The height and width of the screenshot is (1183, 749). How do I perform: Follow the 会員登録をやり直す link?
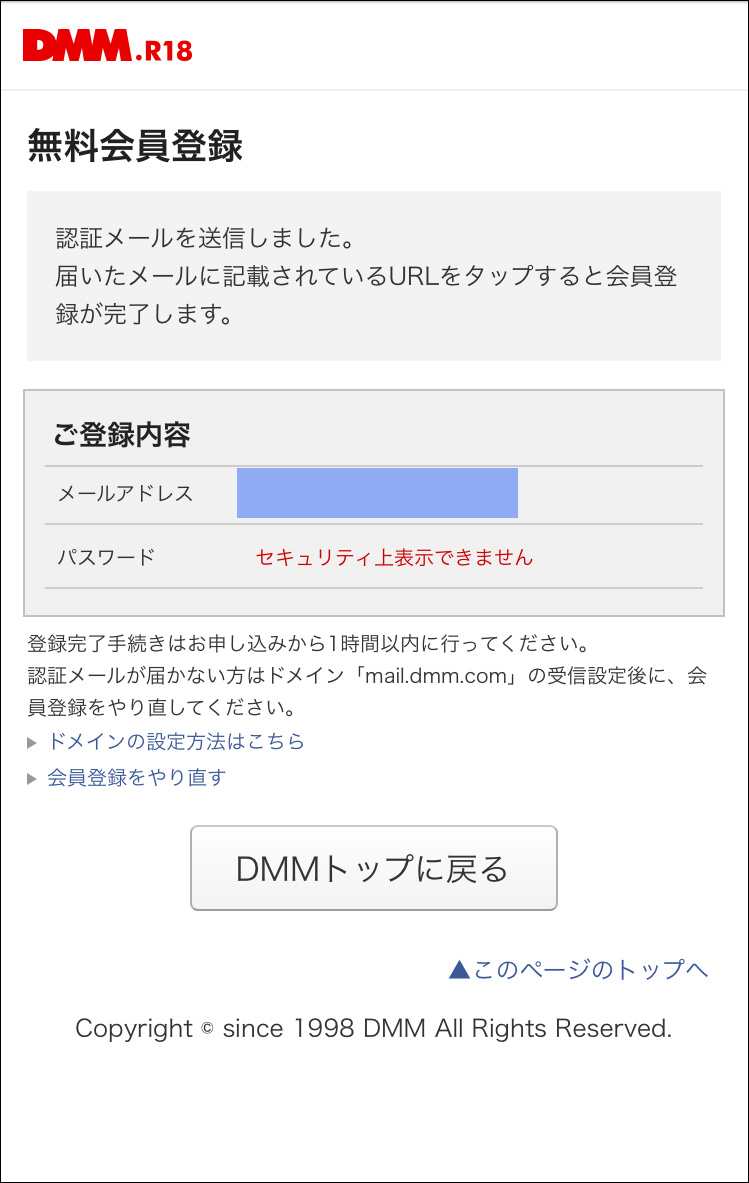pos(137,777)
